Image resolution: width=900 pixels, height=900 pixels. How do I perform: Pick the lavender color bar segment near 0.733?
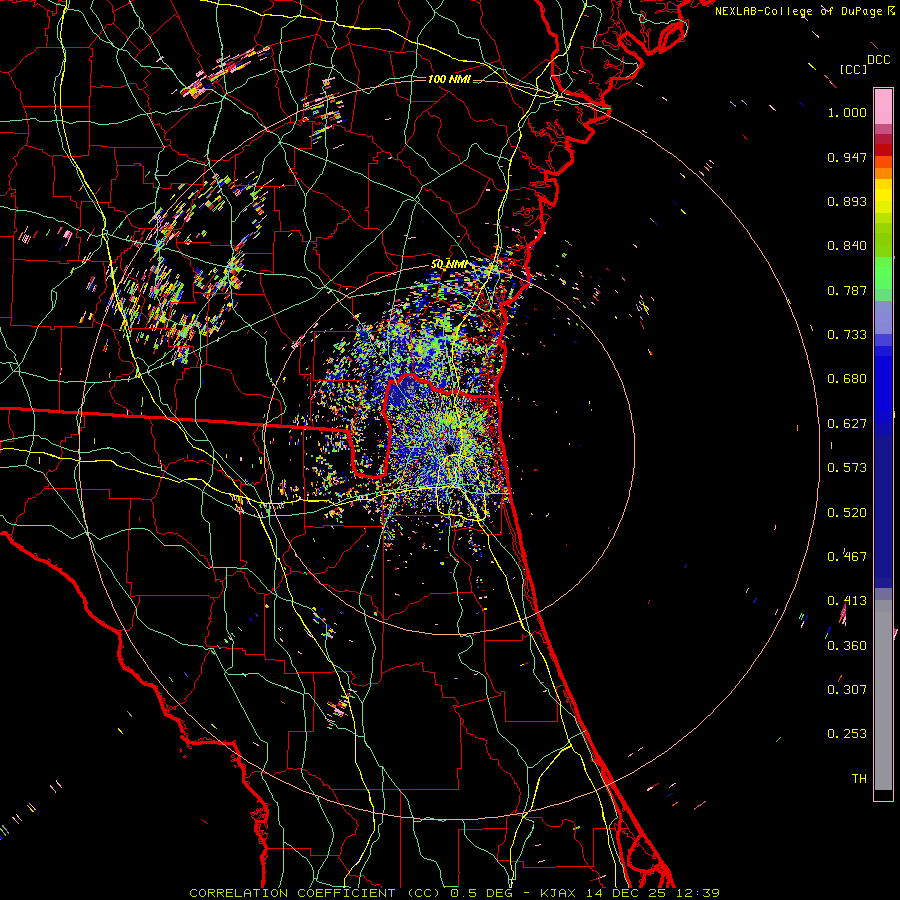pyautogui.click(x=883, y=317)
